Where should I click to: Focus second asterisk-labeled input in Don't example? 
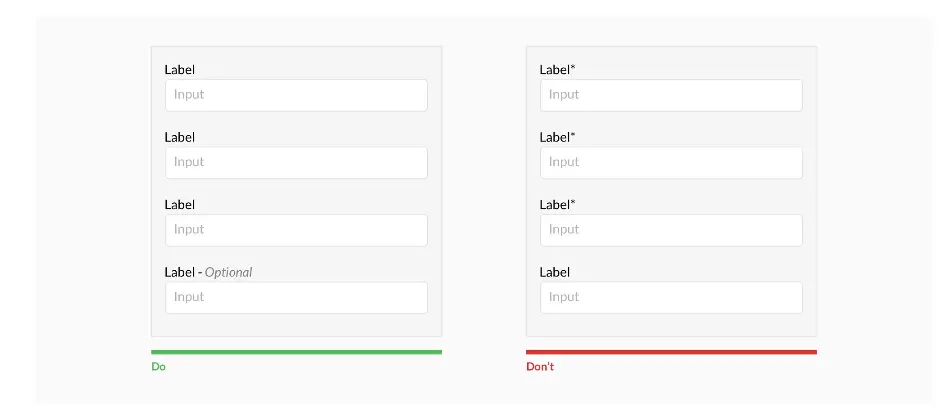click(x=671, y=163)
